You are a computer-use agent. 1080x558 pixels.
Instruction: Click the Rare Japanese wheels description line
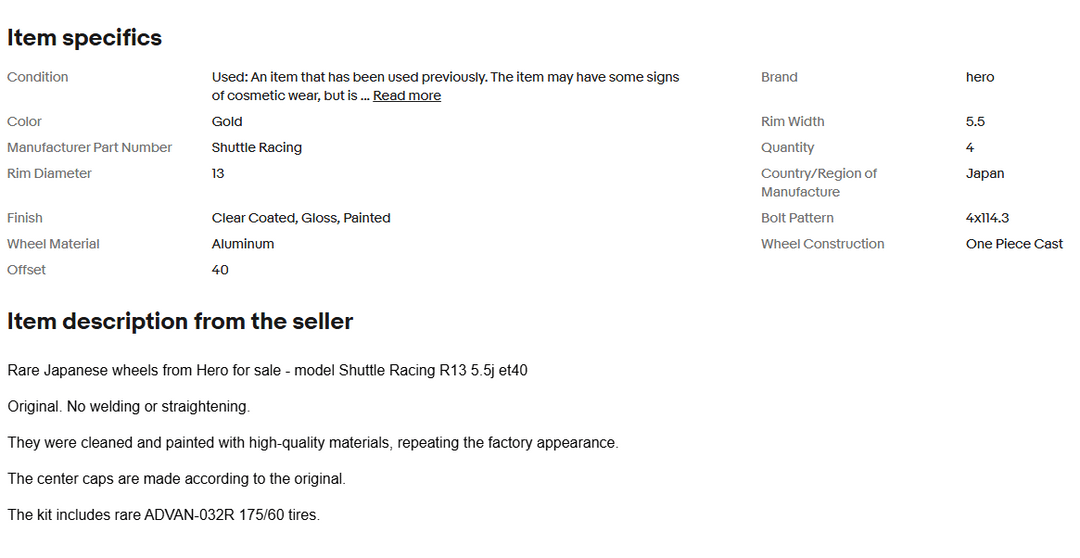(267, 371)
